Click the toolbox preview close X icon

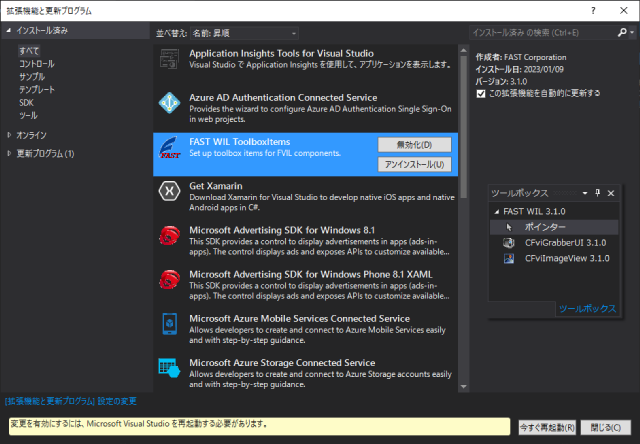[611, 193]
